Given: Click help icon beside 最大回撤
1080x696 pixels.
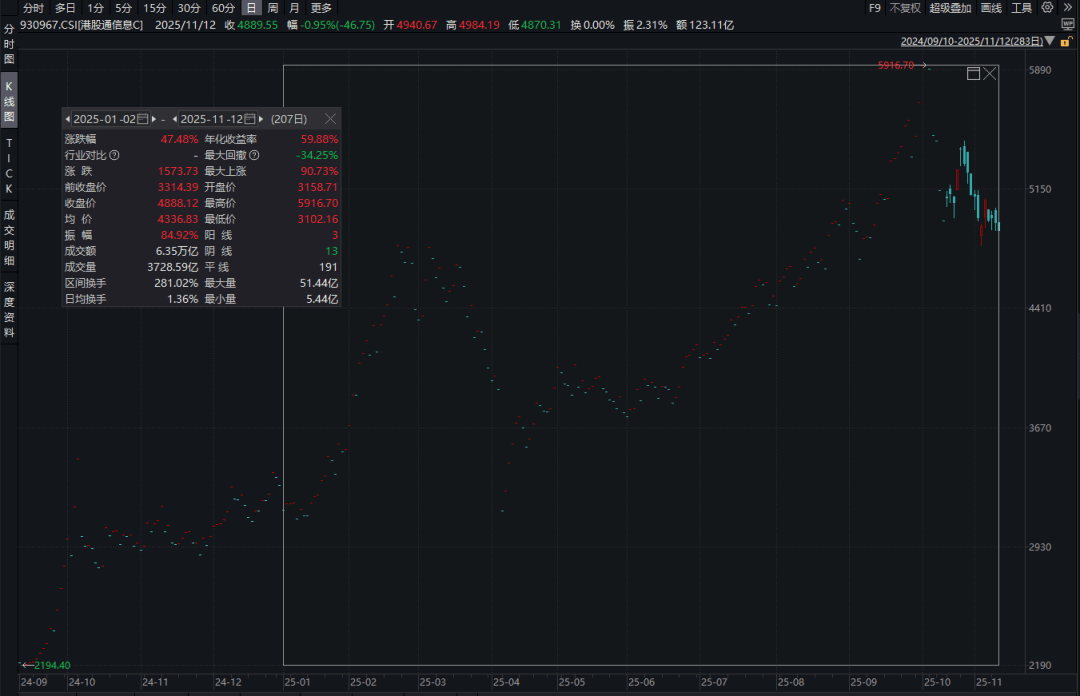Looking at the screenshot, I should [254, 155].
